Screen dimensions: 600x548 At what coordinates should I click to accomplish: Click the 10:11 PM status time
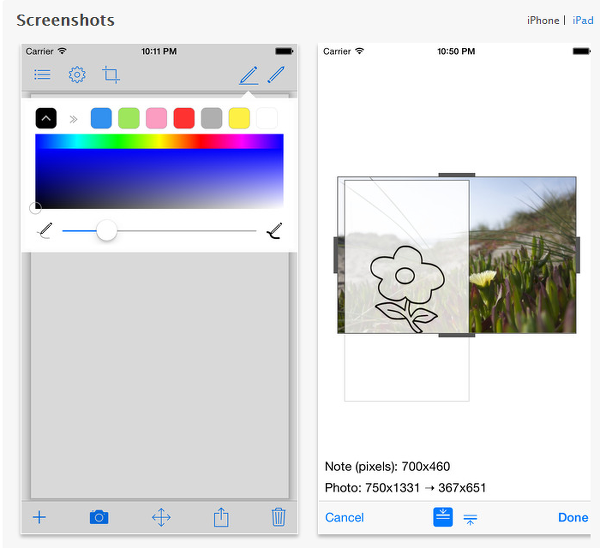[x=159, y=51]
